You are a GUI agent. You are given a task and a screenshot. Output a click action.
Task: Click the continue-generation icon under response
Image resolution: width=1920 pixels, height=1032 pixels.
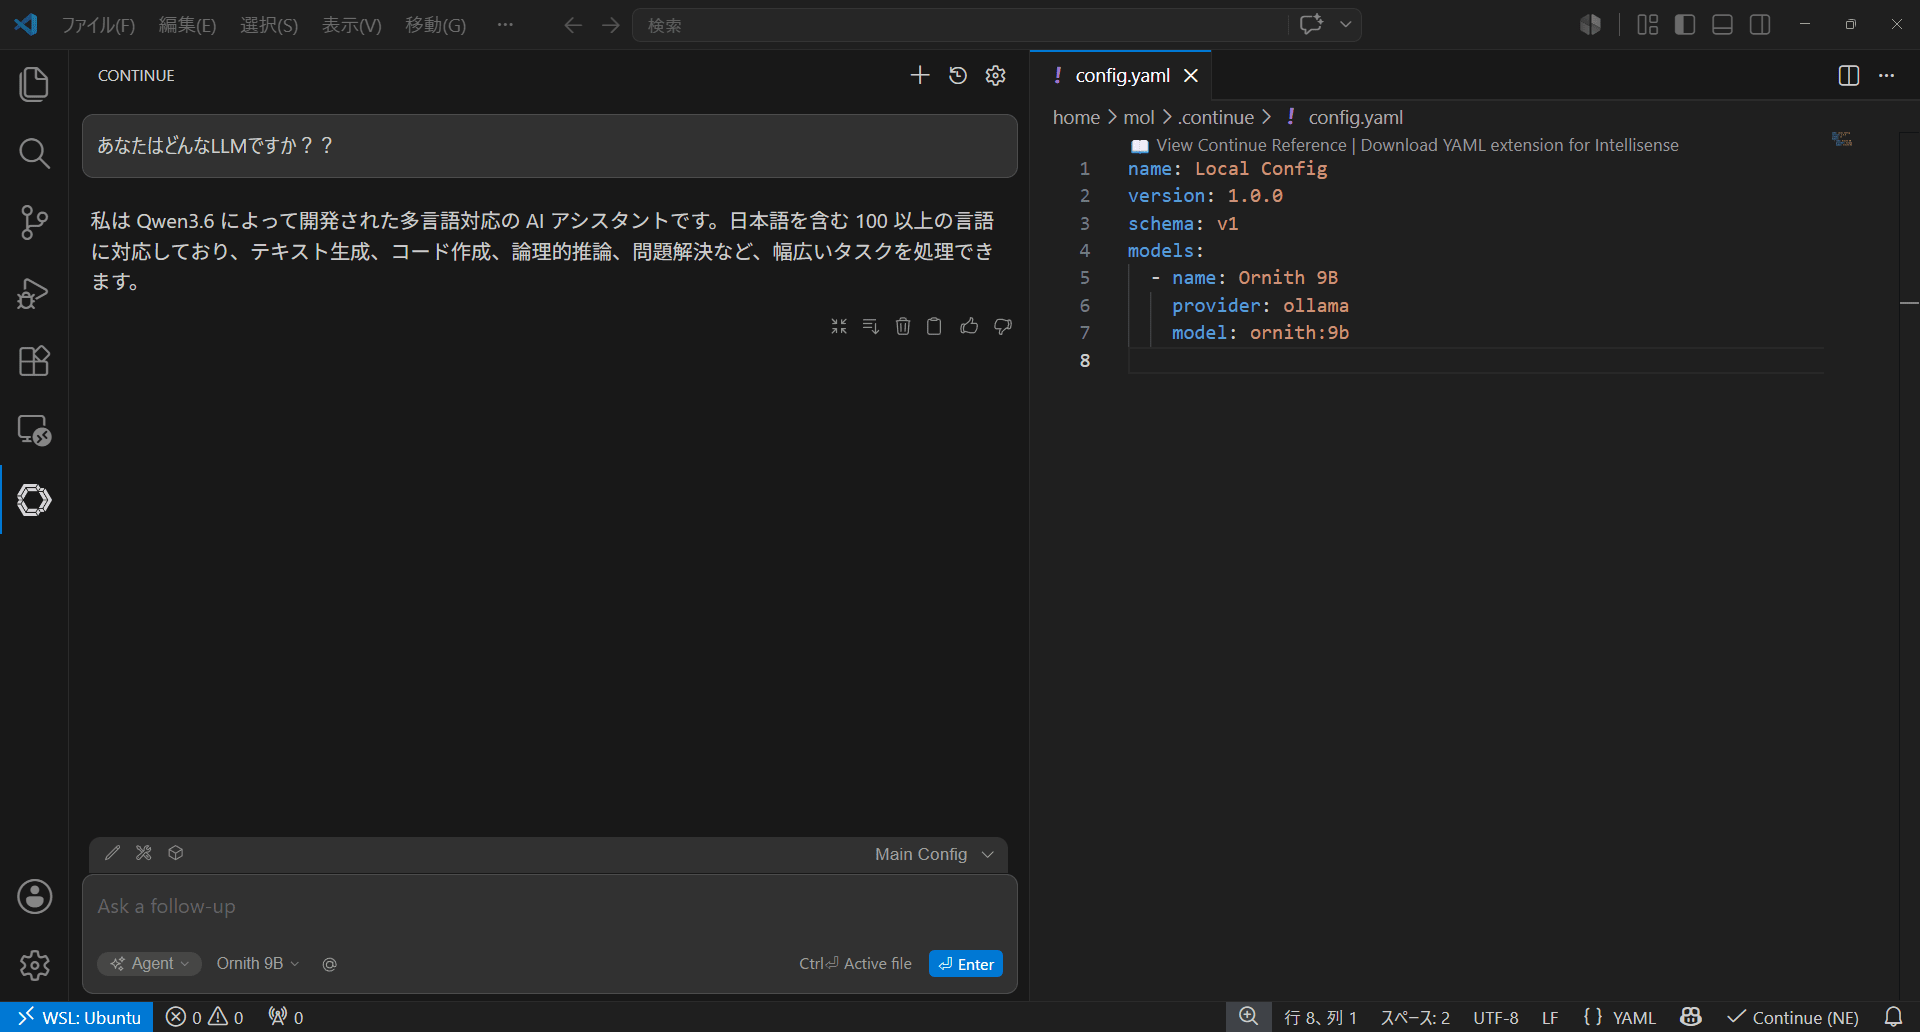(871, 326)
